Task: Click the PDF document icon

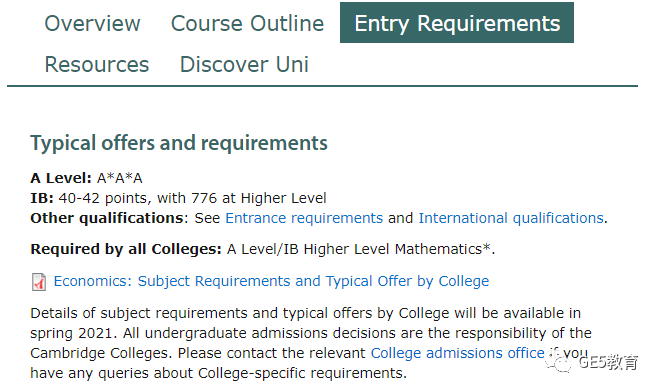Action: (x=39, y=282)
